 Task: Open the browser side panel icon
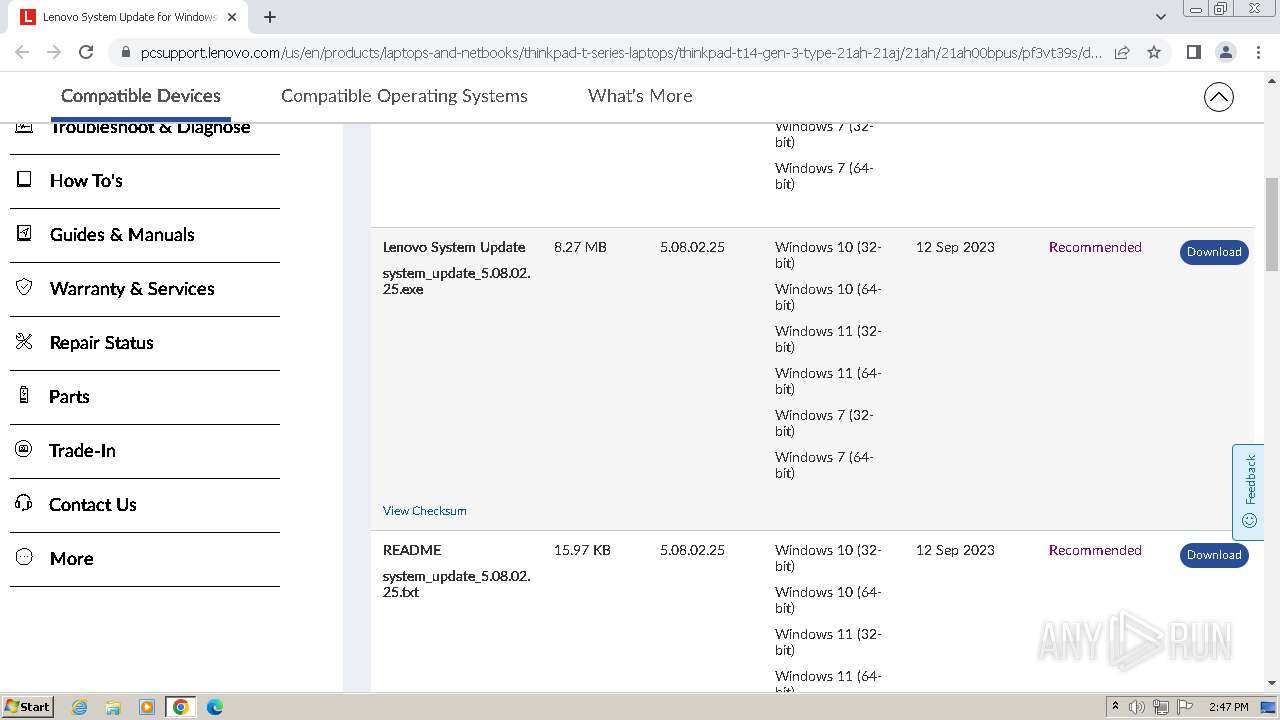pyautogui.click(x=1193, y=52)
